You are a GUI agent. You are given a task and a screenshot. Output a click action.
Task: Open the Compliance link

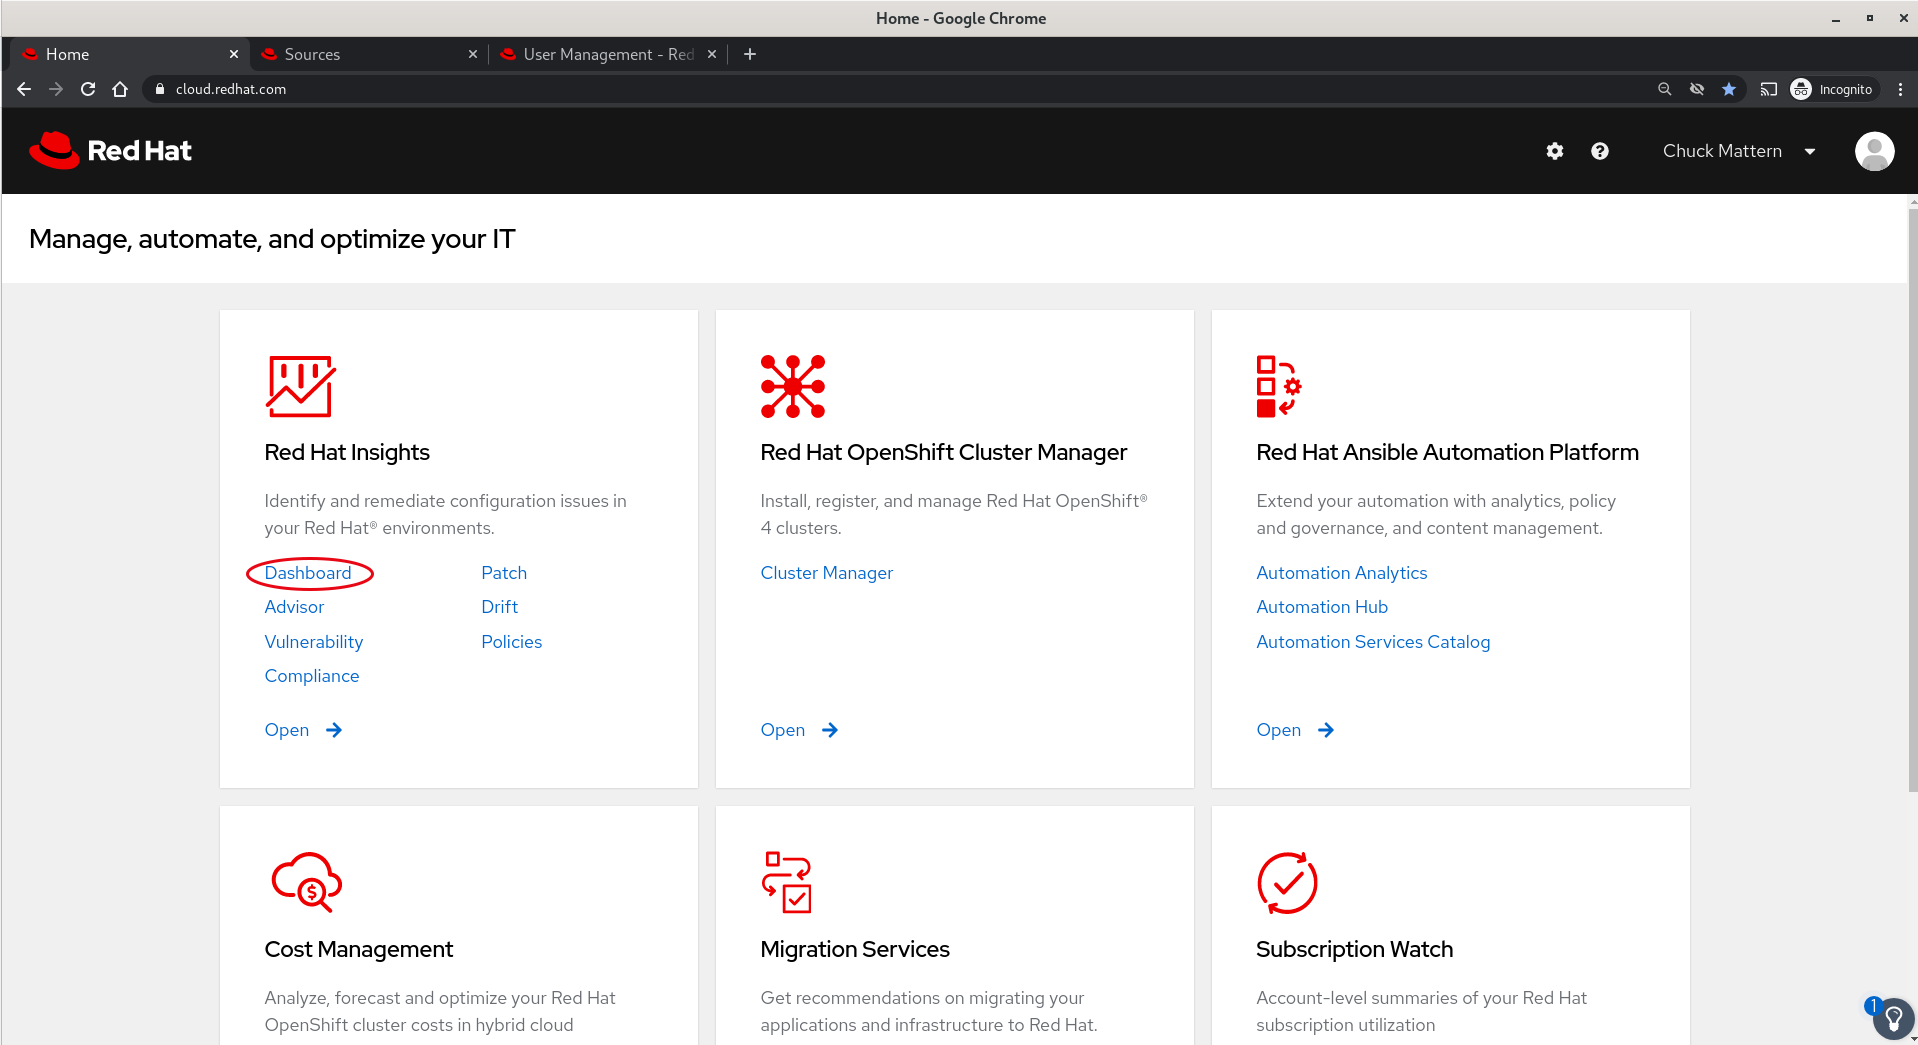[x=312, y=676]
